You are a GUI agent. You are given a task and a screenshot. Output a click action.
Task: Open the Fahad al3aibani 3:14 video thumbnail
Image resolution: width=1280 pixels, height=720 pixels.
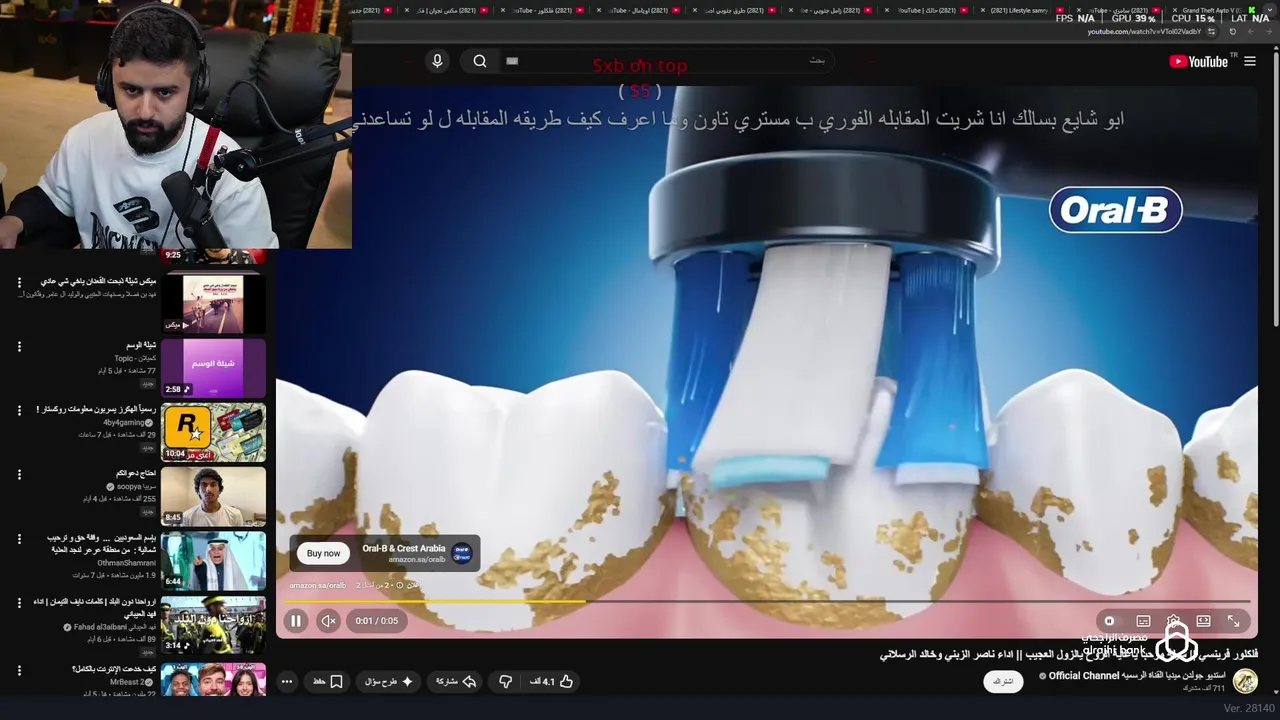(214, 624)
